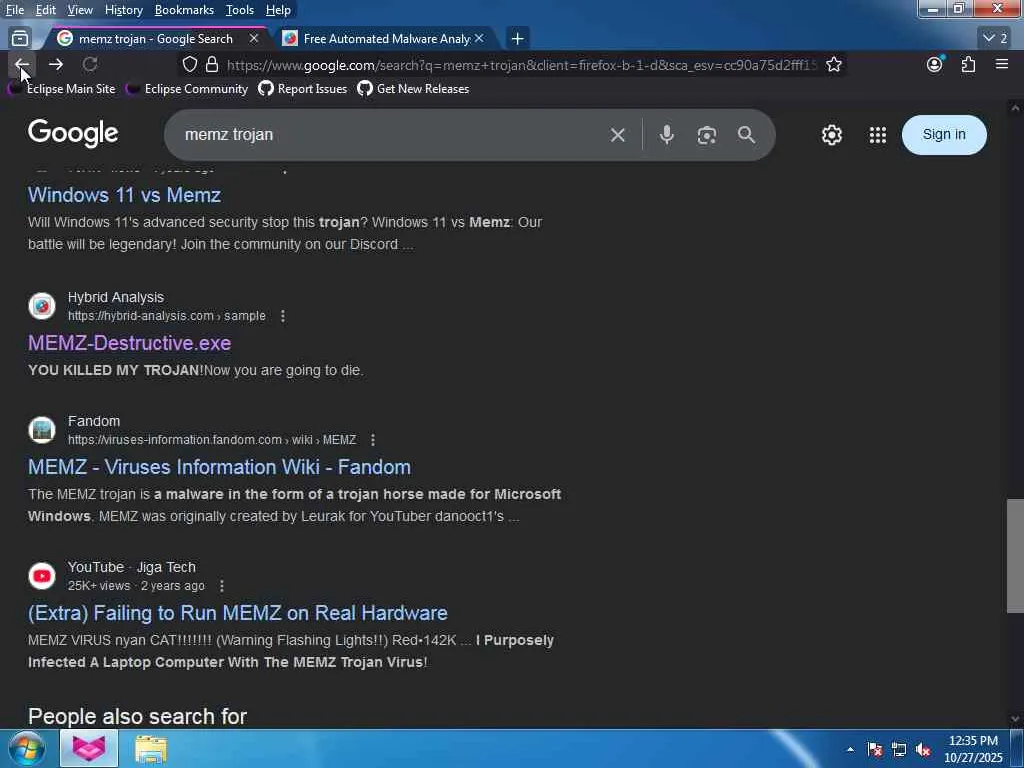Click the scrollbar down arrow
1024x768 pixels.
click(1015, 720)
